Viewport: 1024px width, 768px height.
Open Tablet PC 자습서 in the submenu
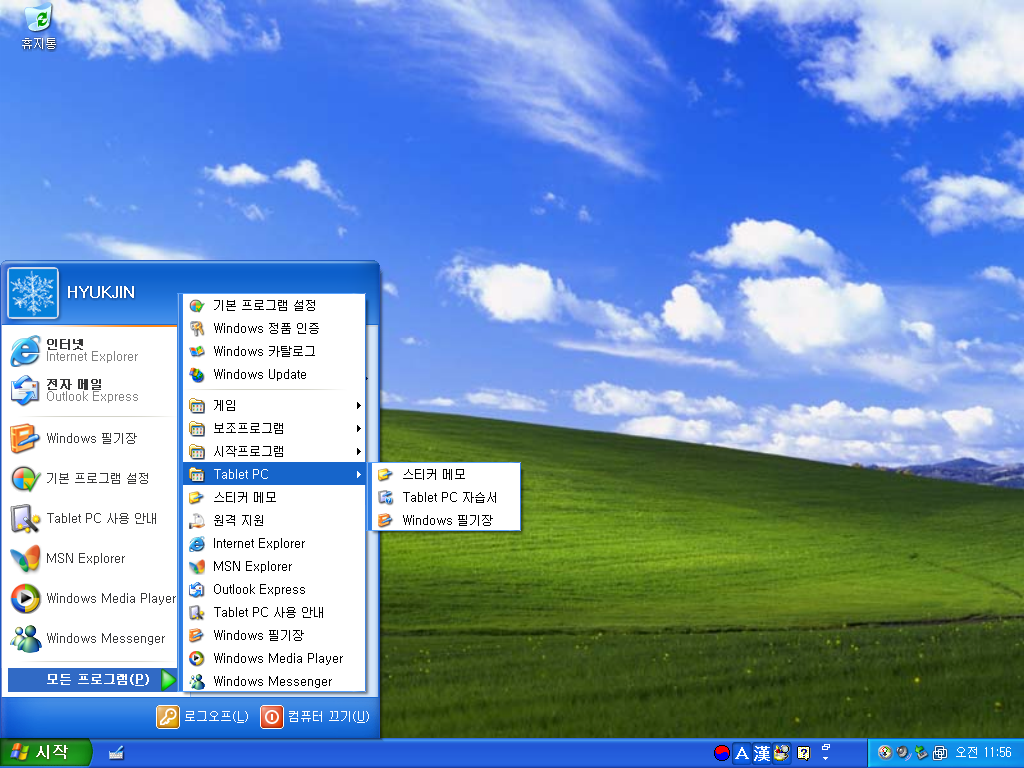click(445, 498)
